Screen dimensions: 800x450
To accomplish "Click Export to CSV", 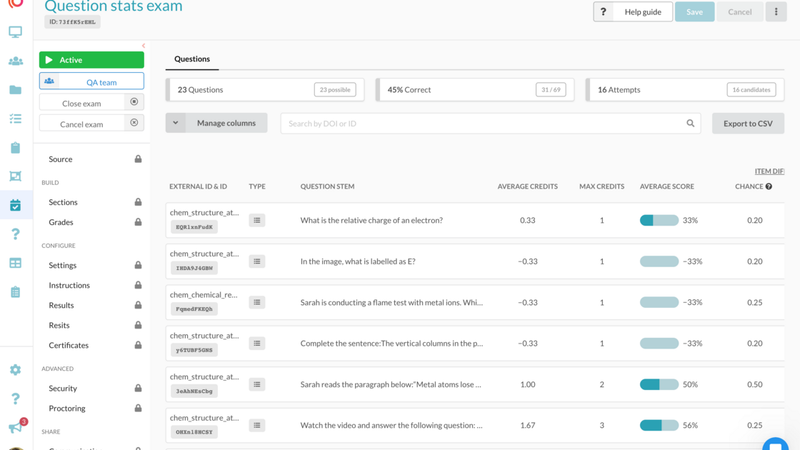I will pyautogui.click(x=748, y=123).
